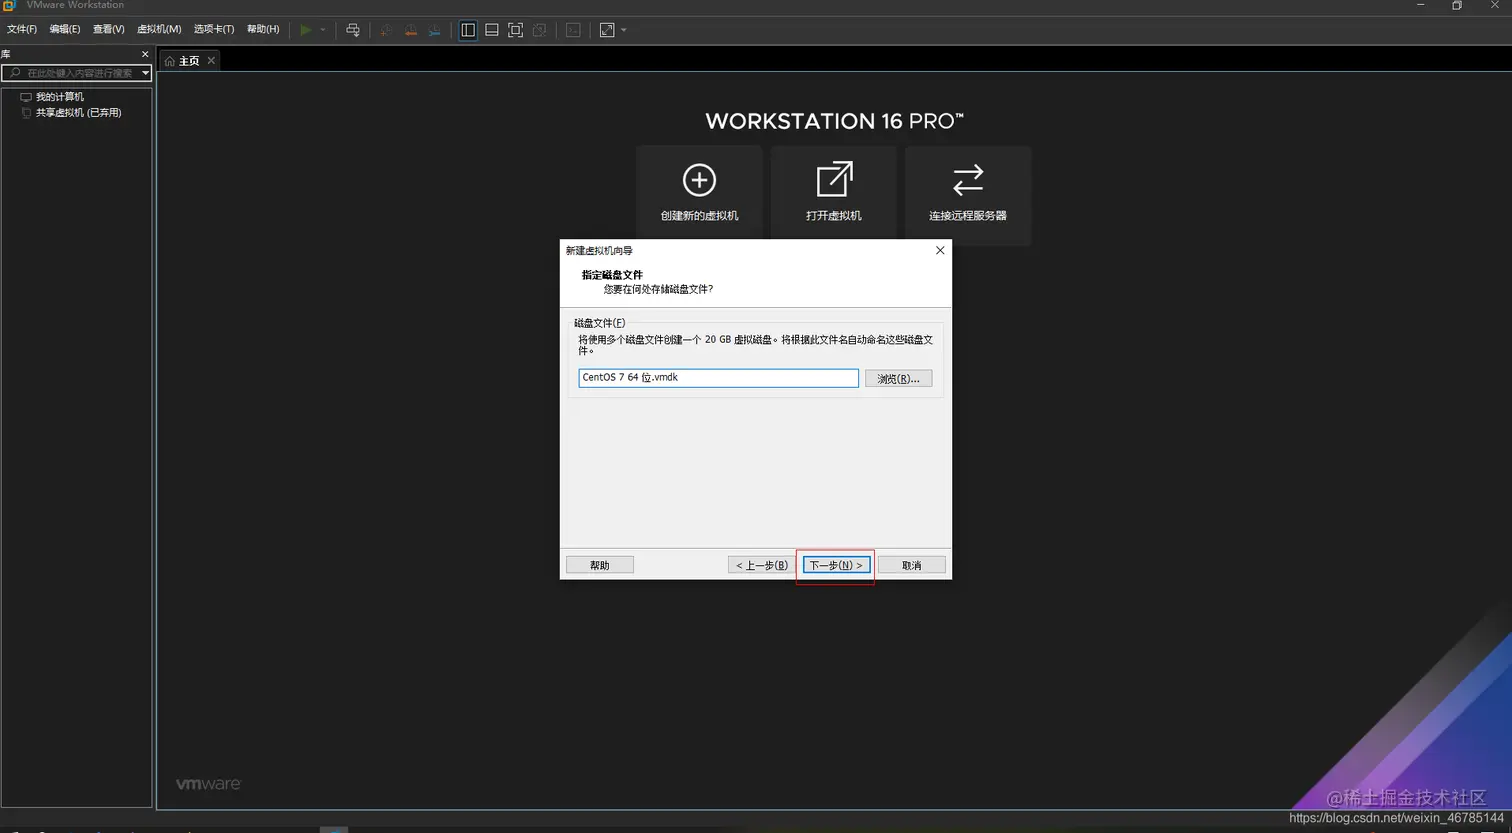Expand the power options dropdown arrow
Viewport: 1512px width, 833px height.
point(323,30)
